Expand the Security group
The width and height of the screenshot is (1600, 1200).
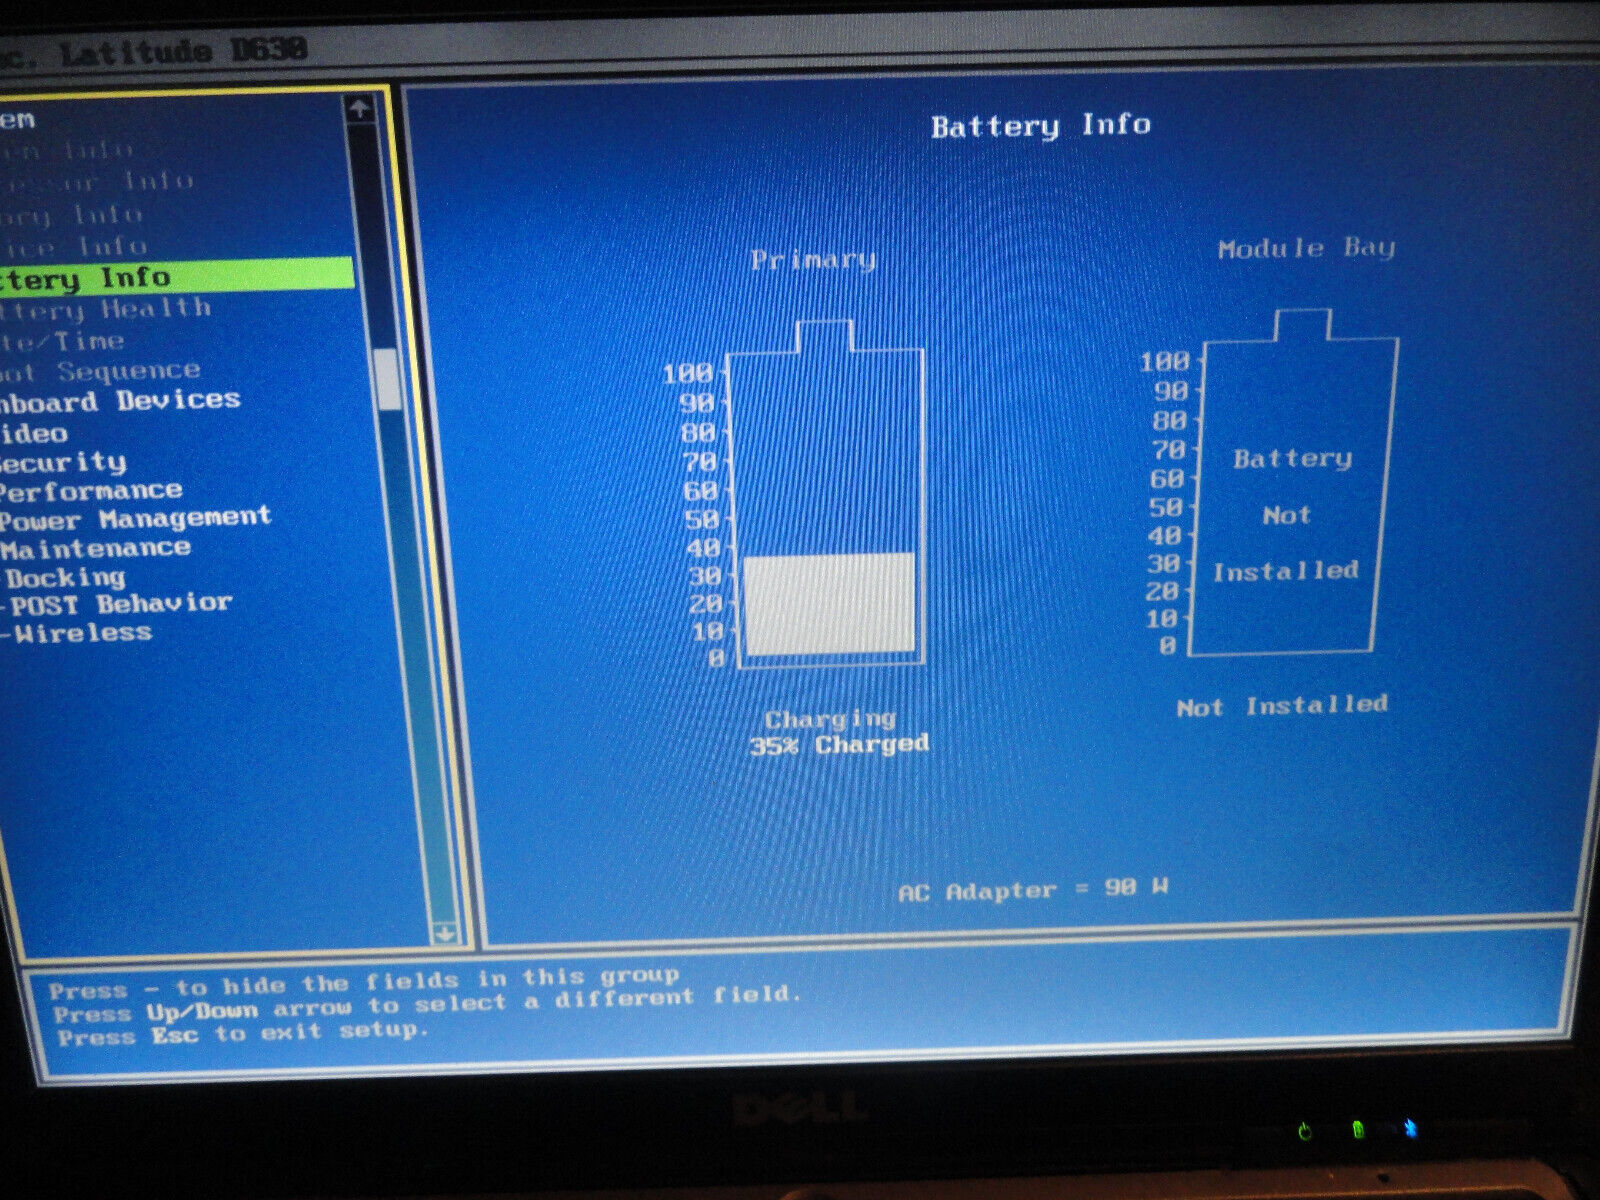(x=63, y=463)
